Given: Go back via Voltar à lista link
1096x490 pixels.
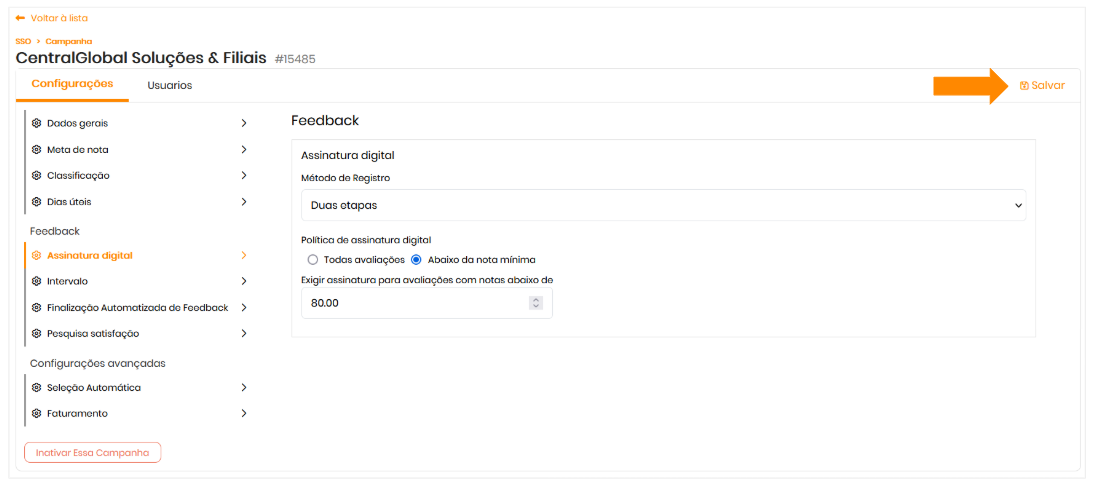Looking at the screenshot, I should [51, 18].
